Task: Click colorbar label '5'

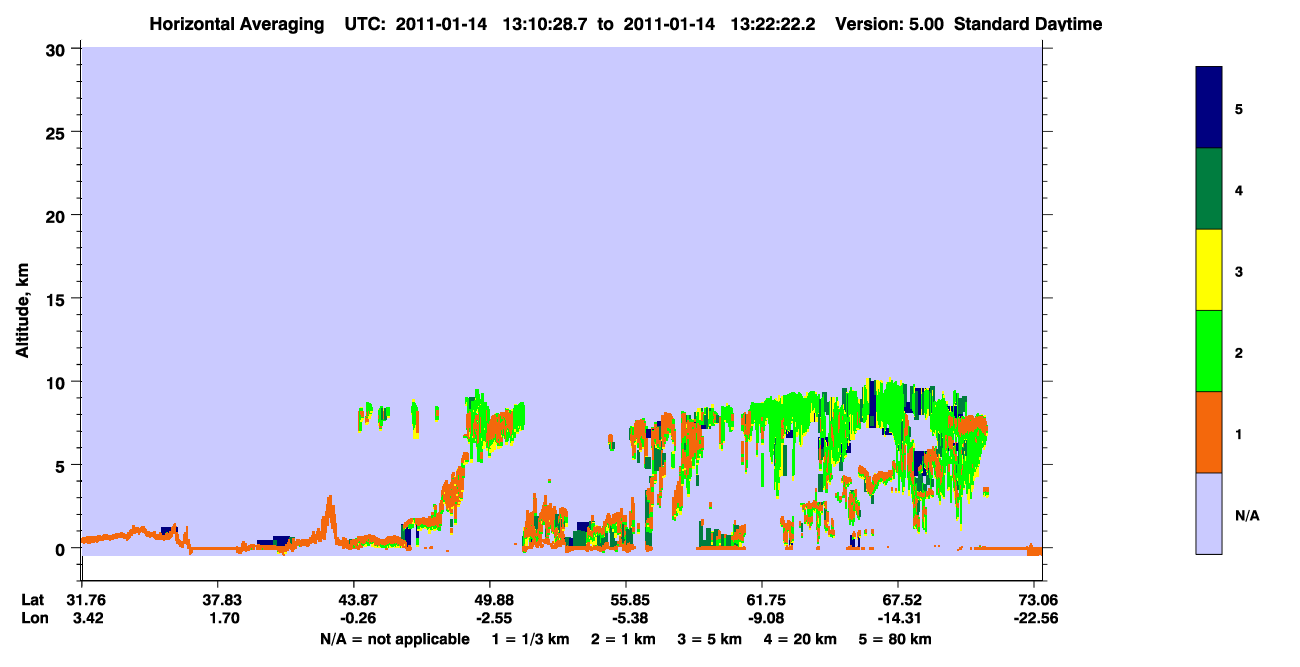Action: pos(1239,109)
